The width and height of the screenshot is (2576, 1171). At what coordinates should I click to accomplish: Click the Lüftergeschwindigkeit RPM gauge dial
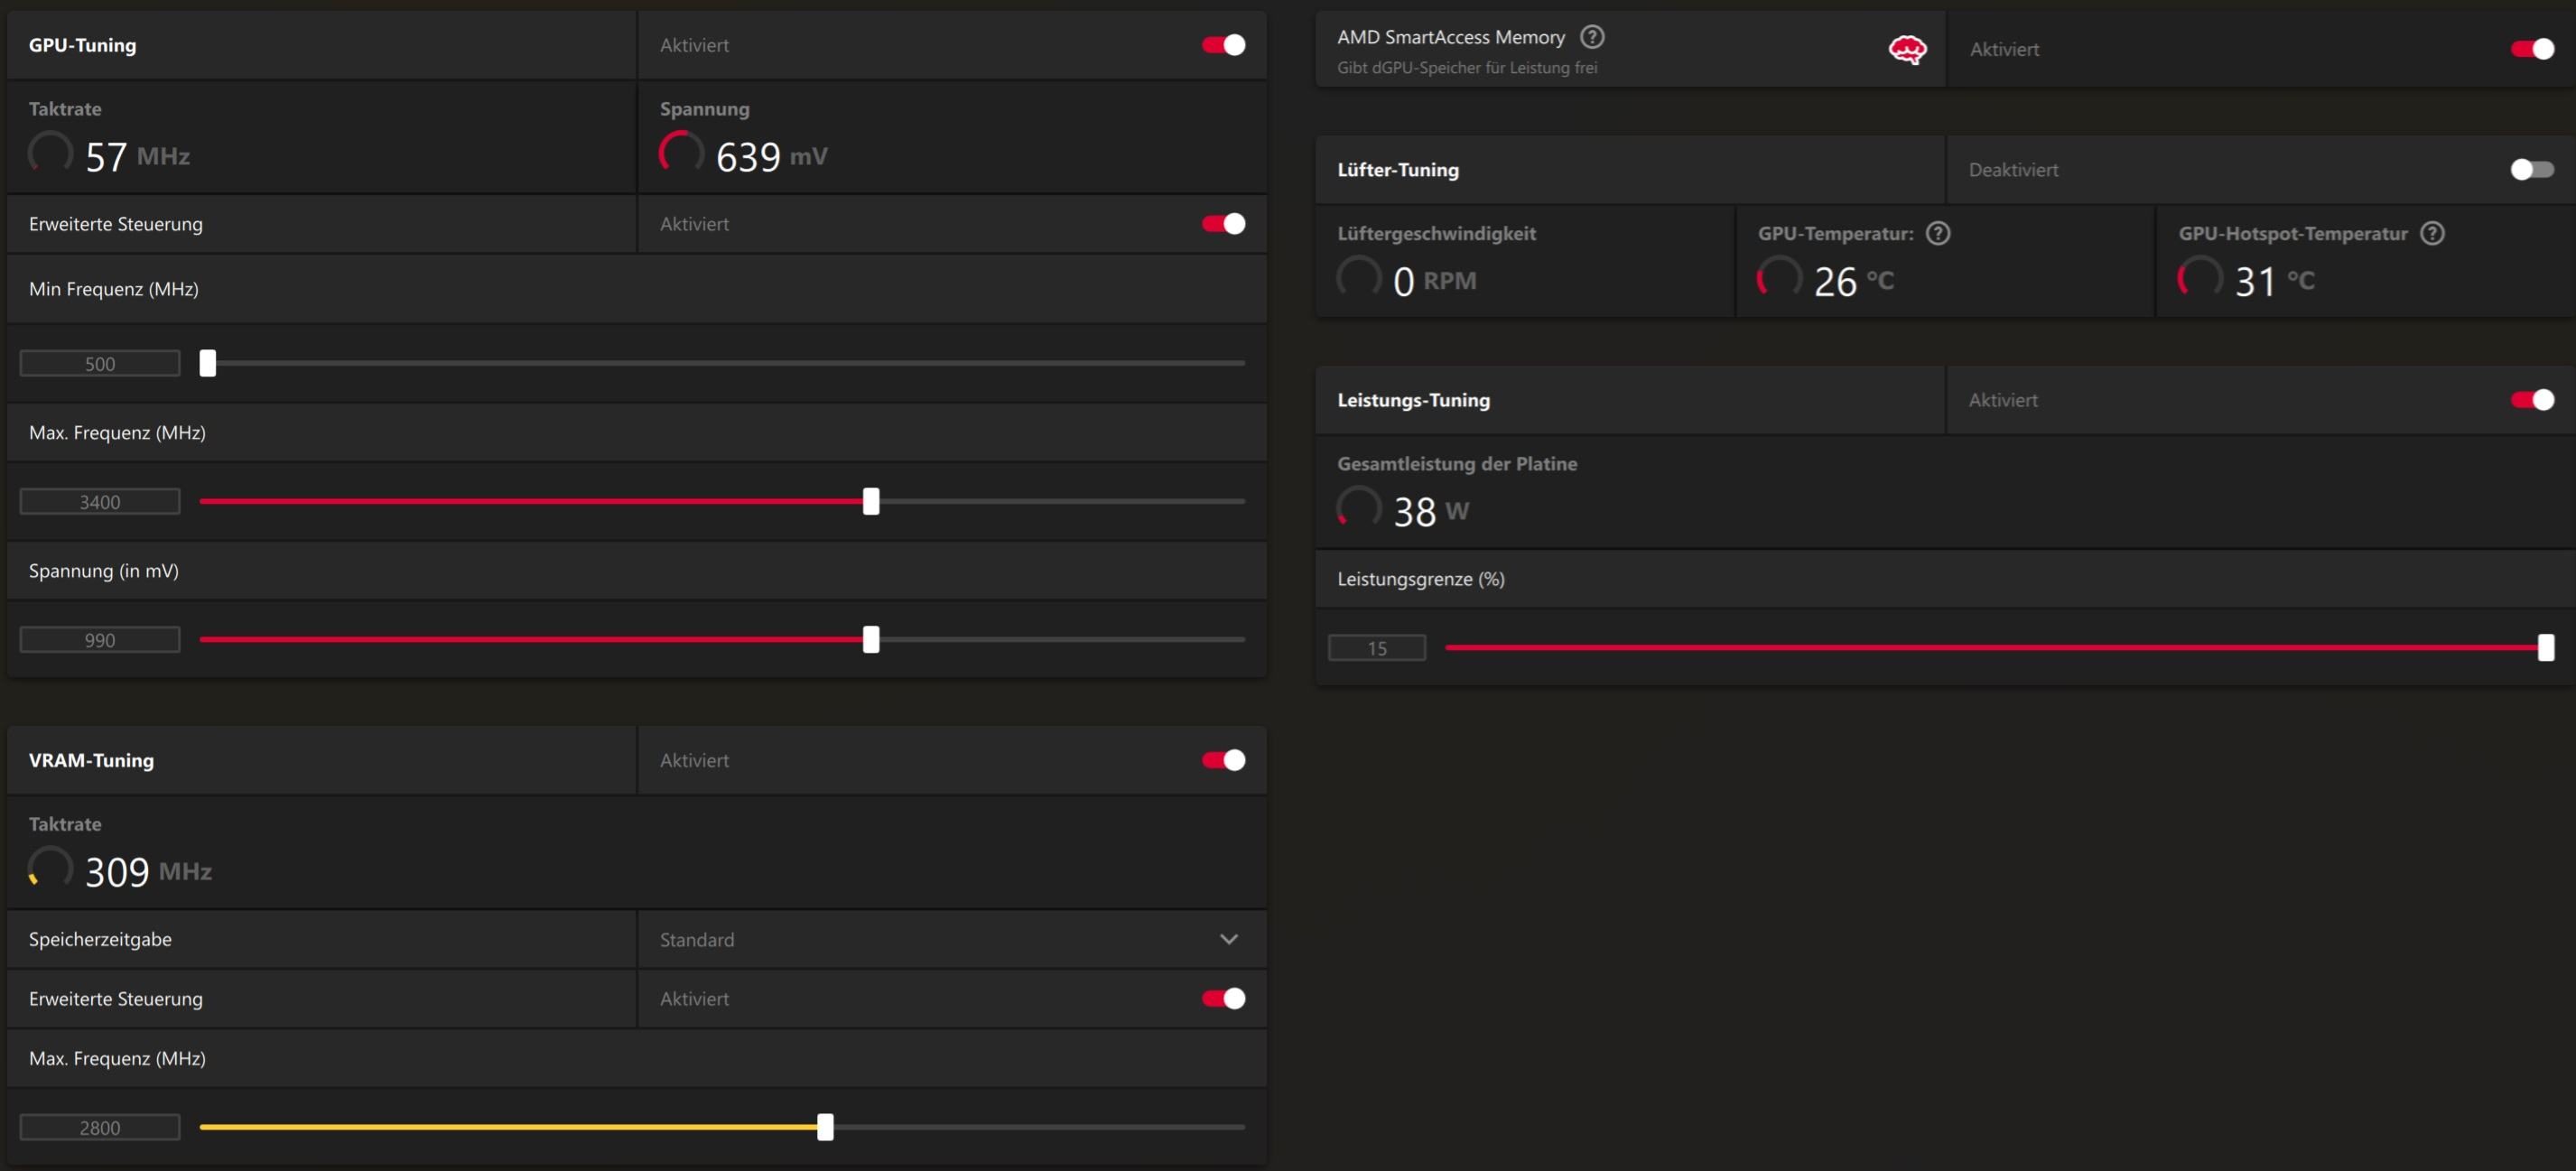1359,278
